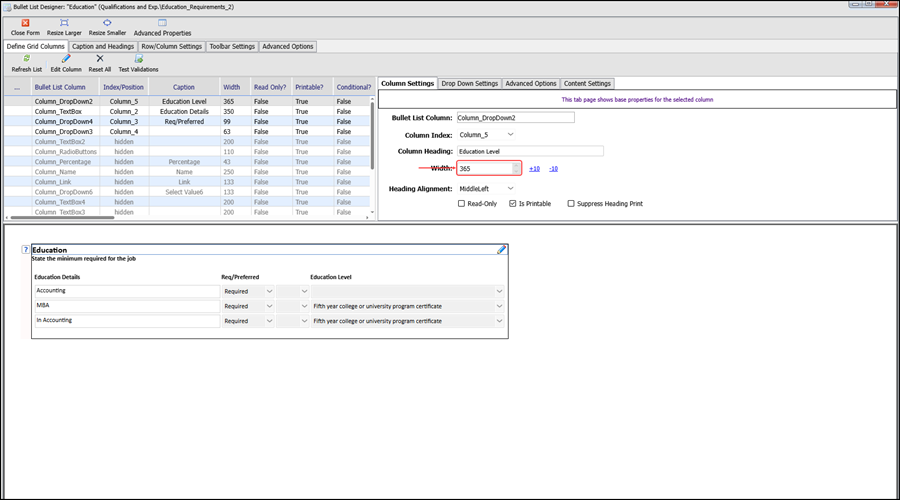Click the column list horizontal scrollbar
This screenshot has height=500, width=900.
pyautogui.click(x=63, y=218)
